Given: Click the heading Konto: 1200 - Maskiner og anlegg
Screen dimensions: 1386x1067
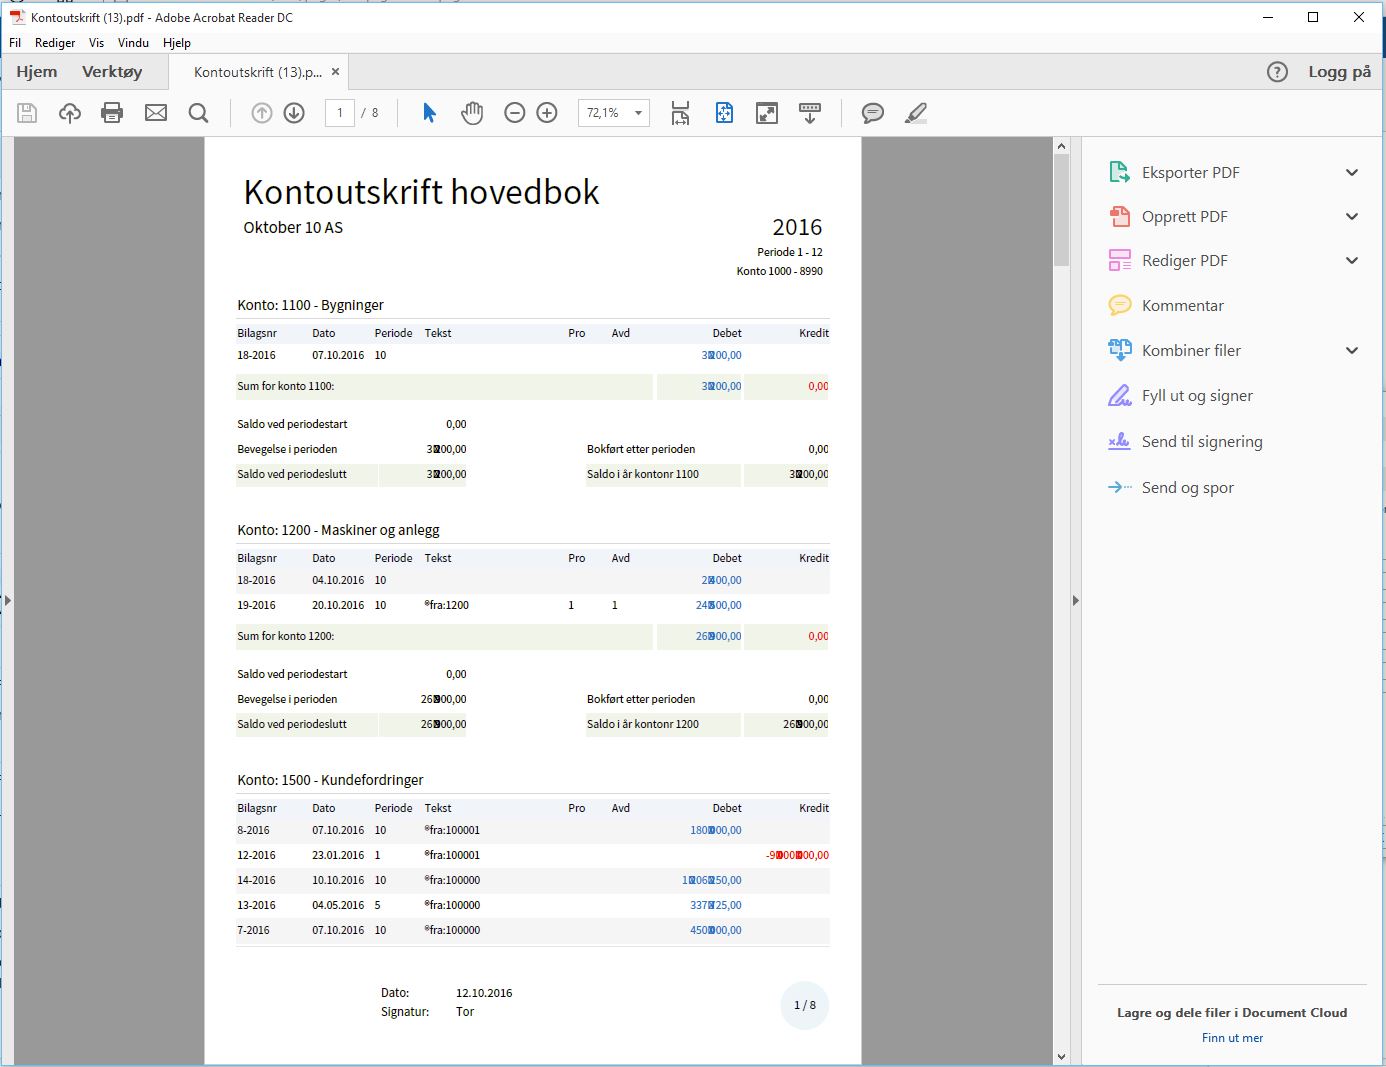Looking at the screenshot, I should [338, 530].
